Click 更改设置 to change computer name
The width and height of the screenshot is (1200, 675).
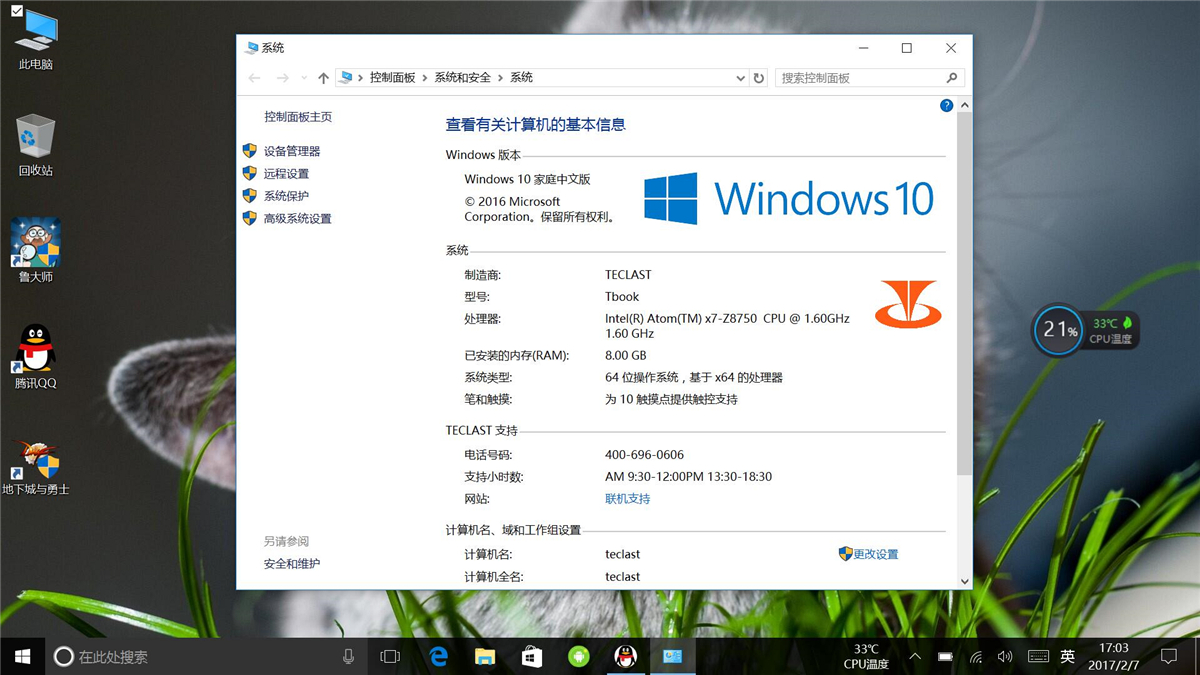(877, 554)
